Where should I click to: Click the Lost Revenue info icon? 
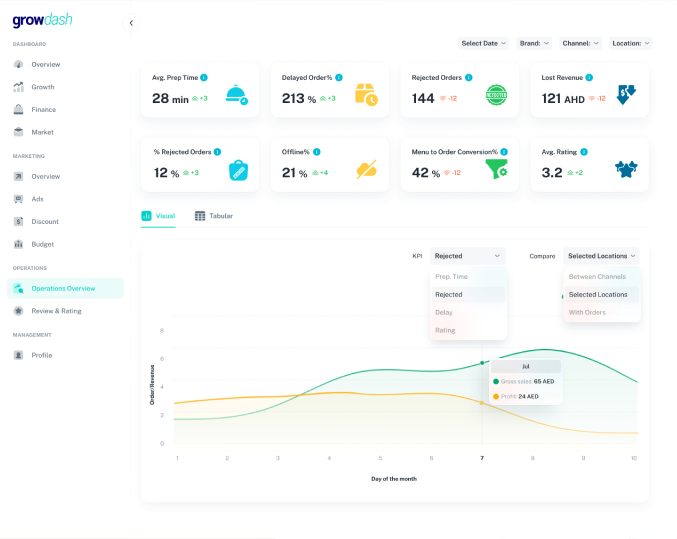tap(589, 78)
